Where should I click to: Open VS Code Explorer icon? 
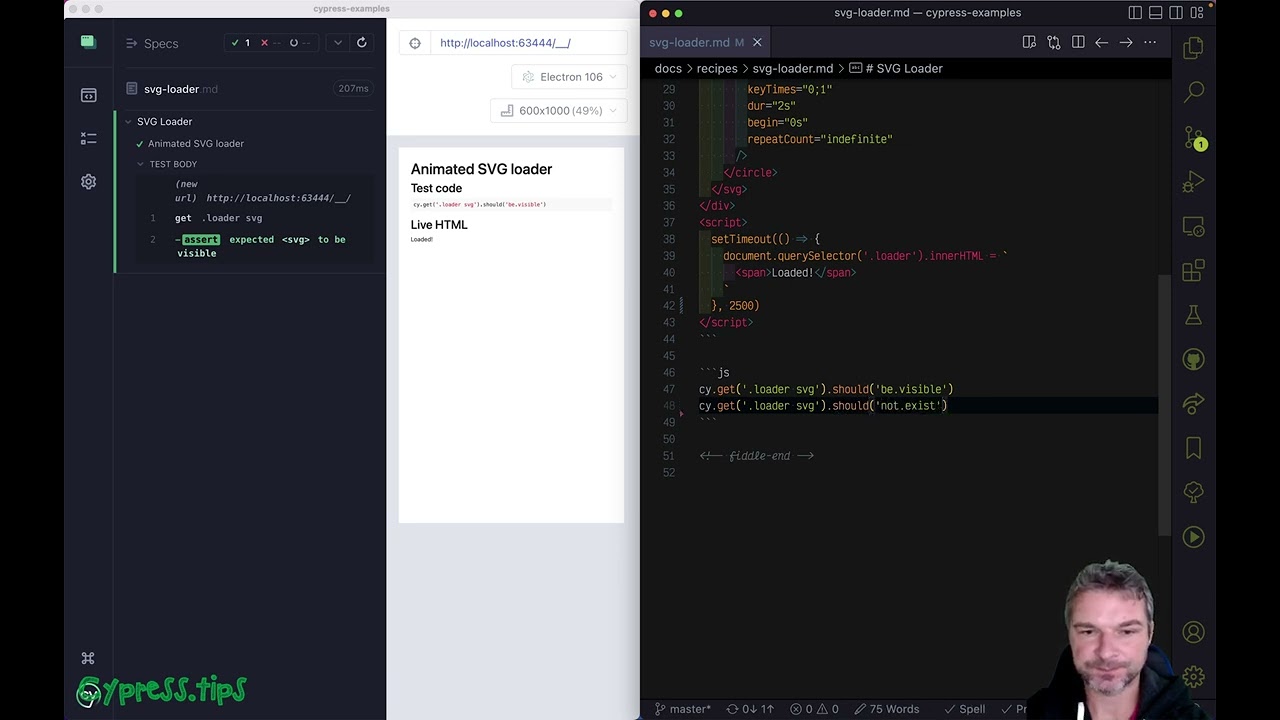(1193, 47)
